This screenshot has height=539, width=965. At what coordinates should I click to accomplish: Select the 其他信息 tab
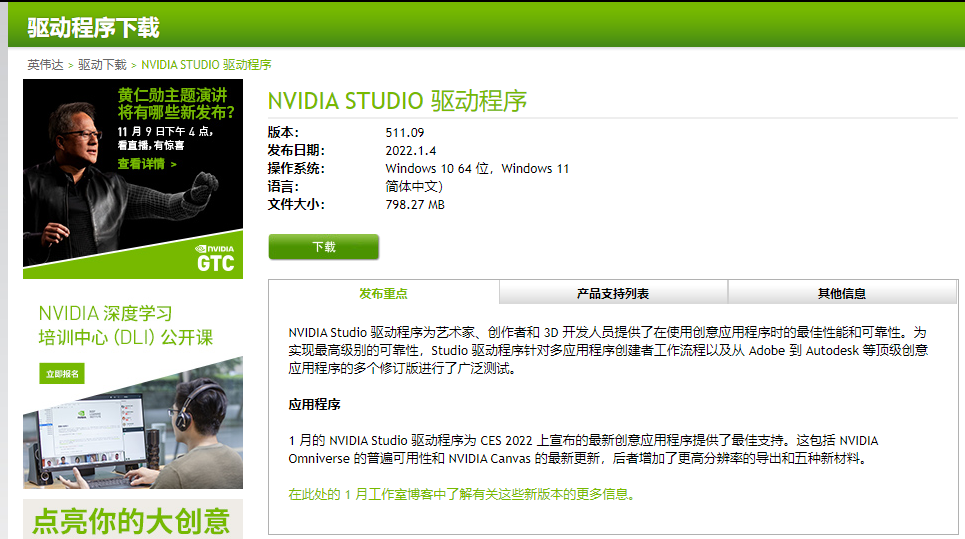841,293
